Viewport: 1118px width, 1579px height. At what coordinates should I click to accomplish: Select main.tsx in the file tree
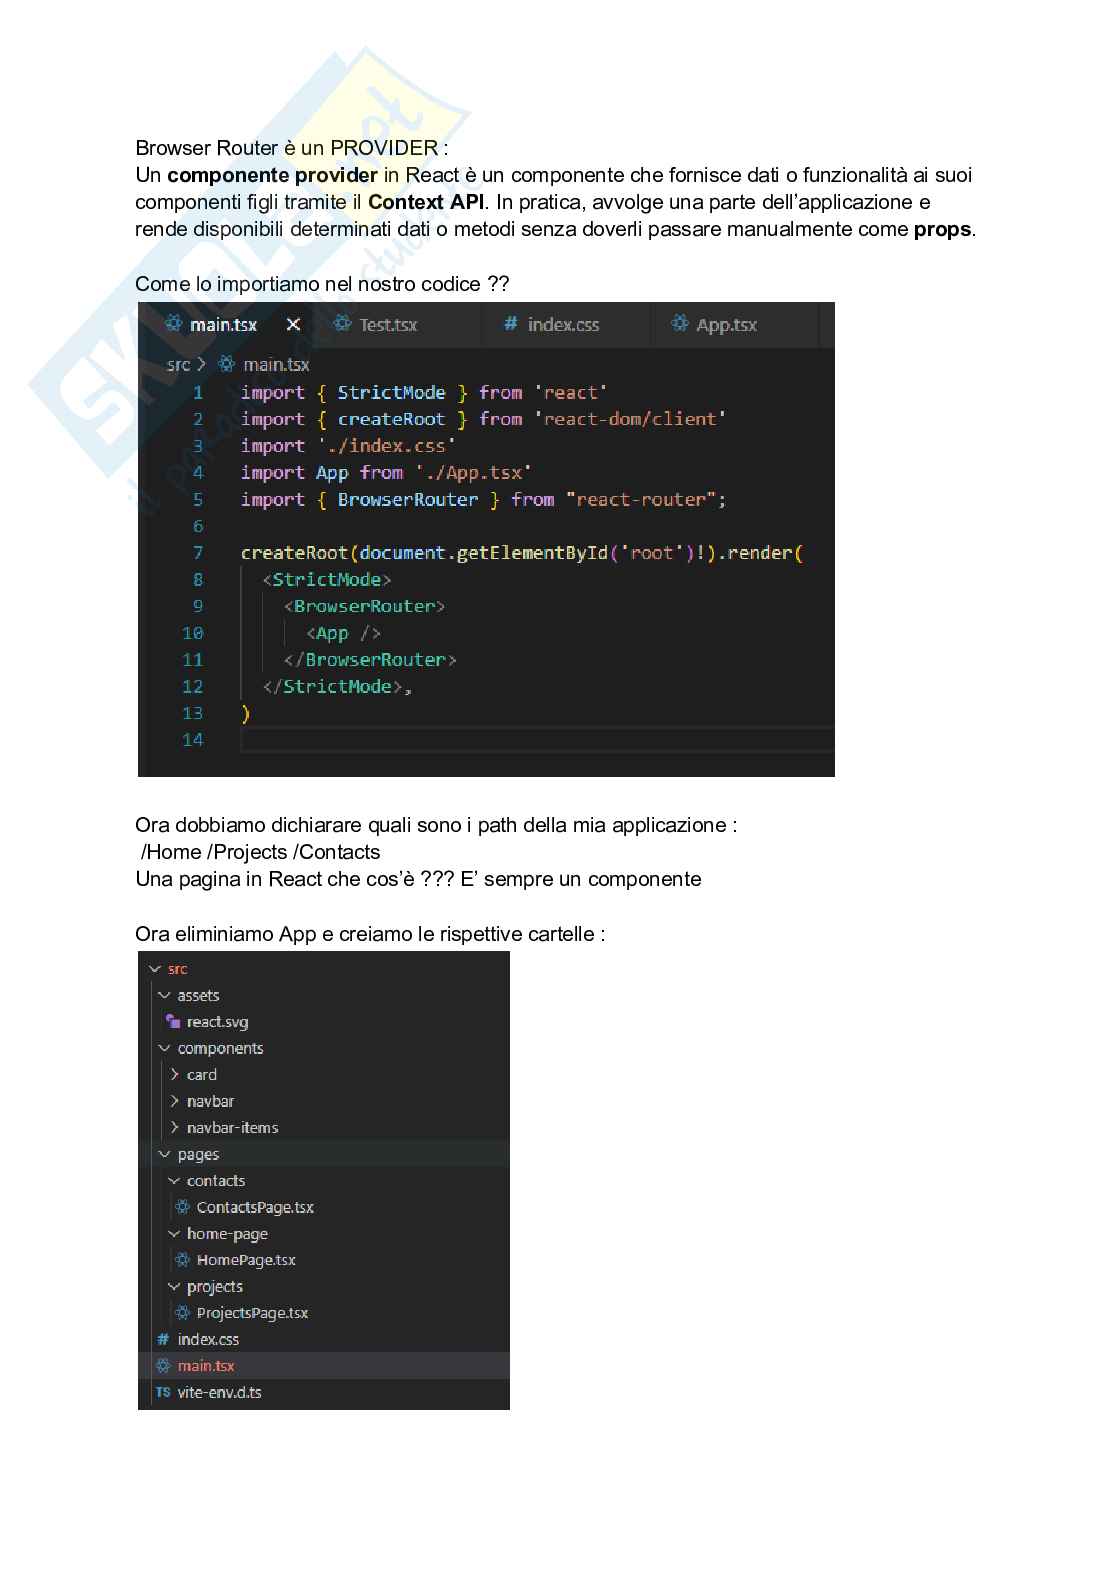pyautogui.click(x=206, y=1366)
